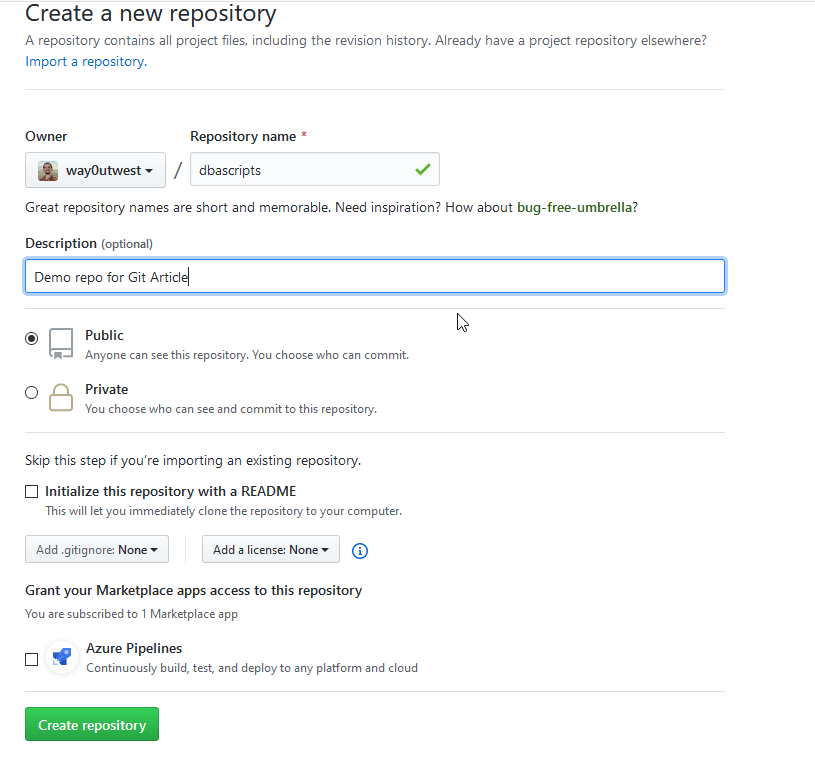Click the Azure Pipelines label text

click(134, 648)
